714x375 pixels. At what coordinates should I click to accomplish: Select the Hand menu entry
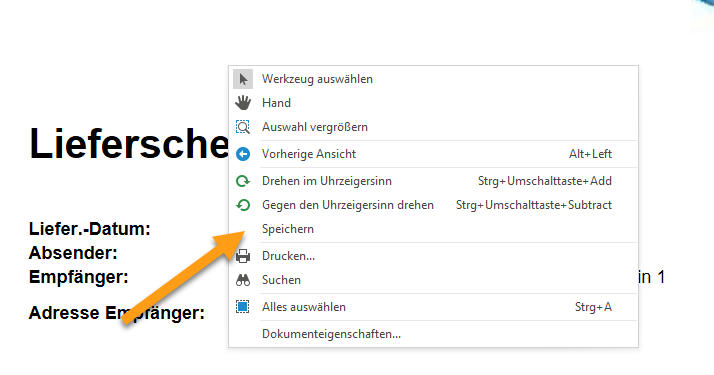click(x=433, y=103)
